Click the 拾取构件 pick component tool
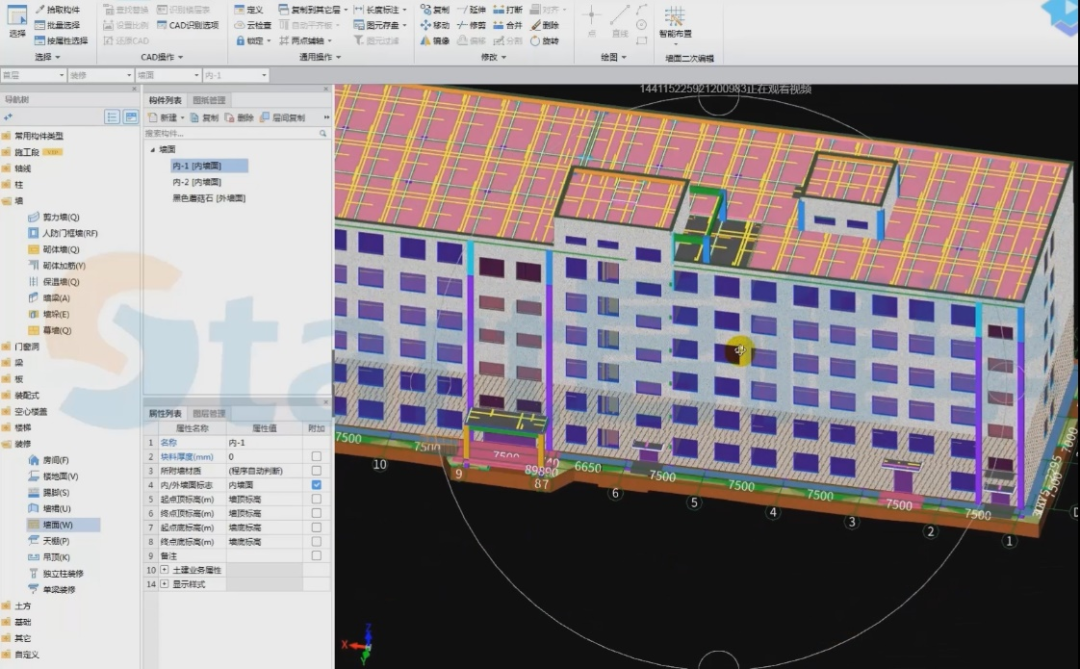The image size is (1080, 669). click(x=58, y=10)
